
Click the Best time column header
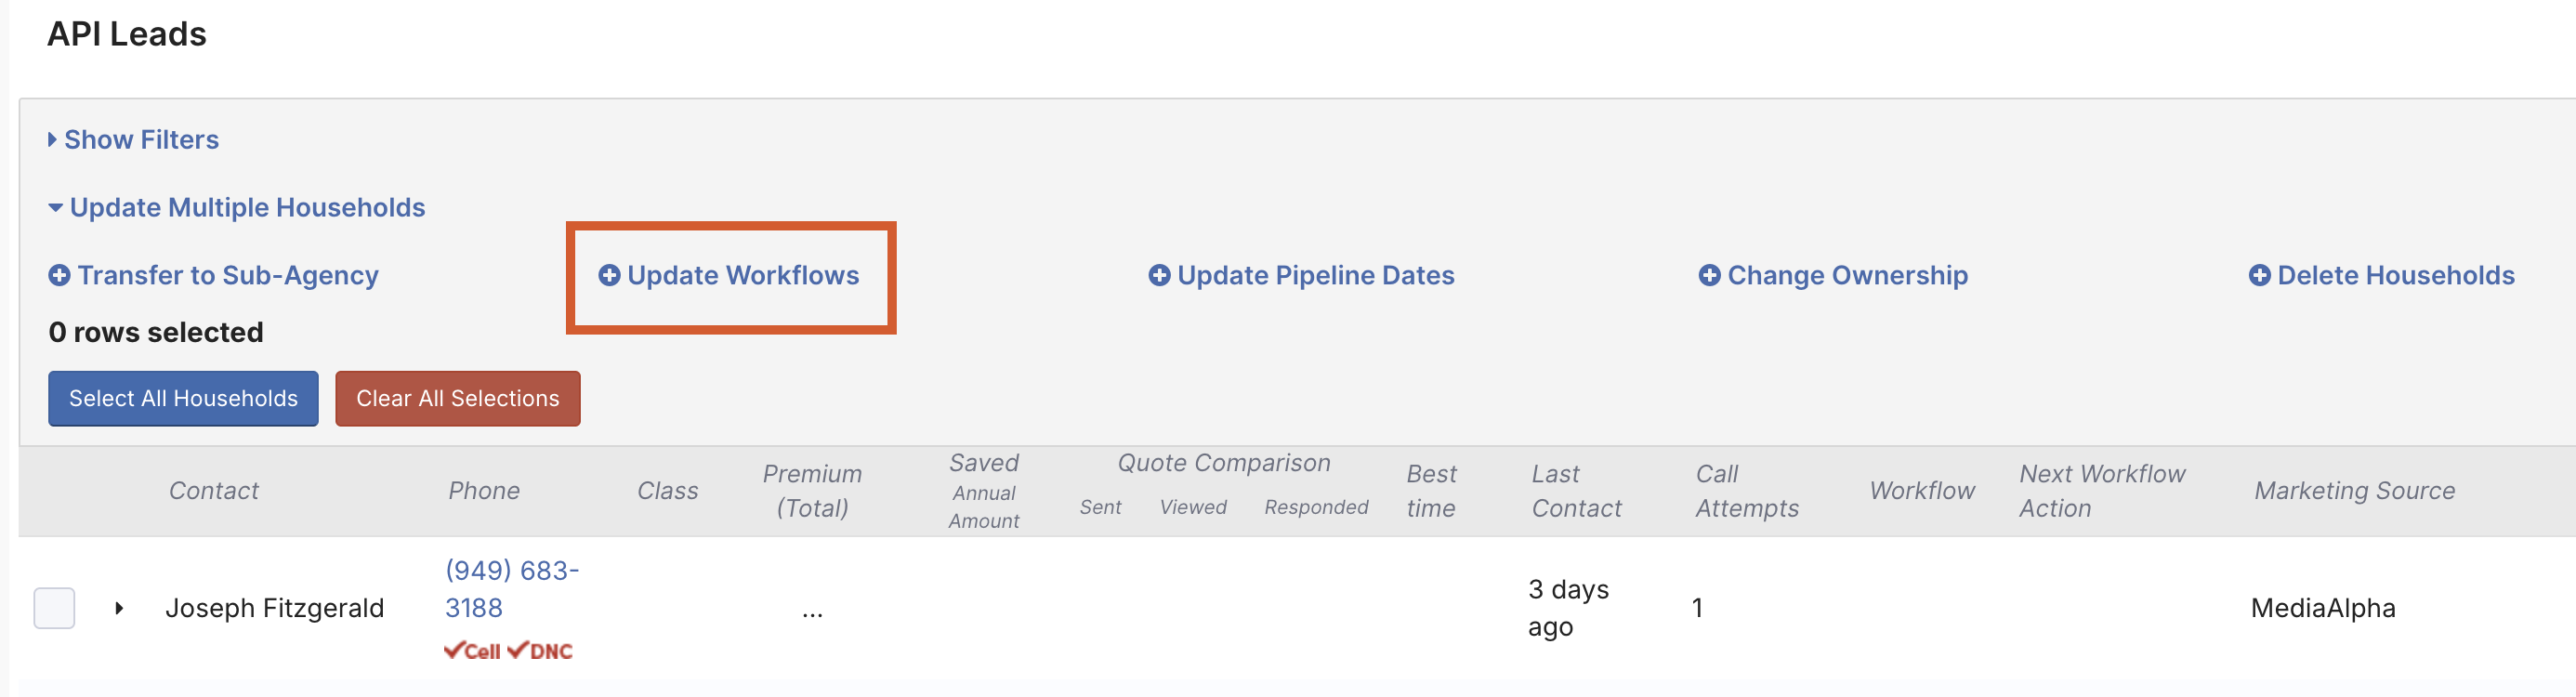coord(1431,491)
